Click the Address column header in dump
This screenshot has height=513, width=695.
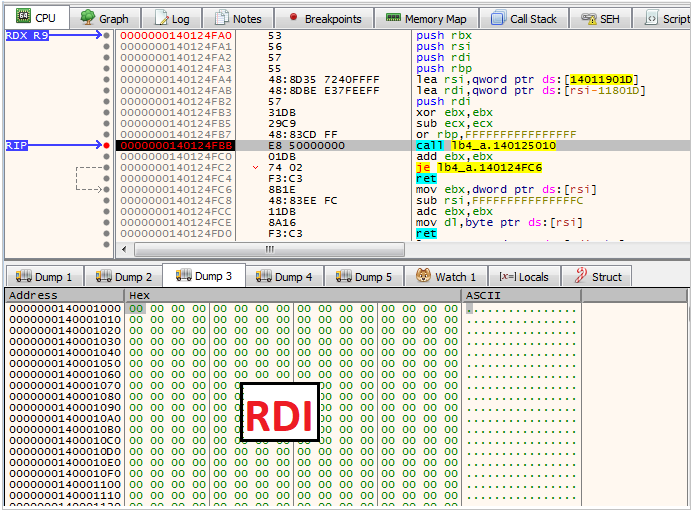(x=64, y=295)
